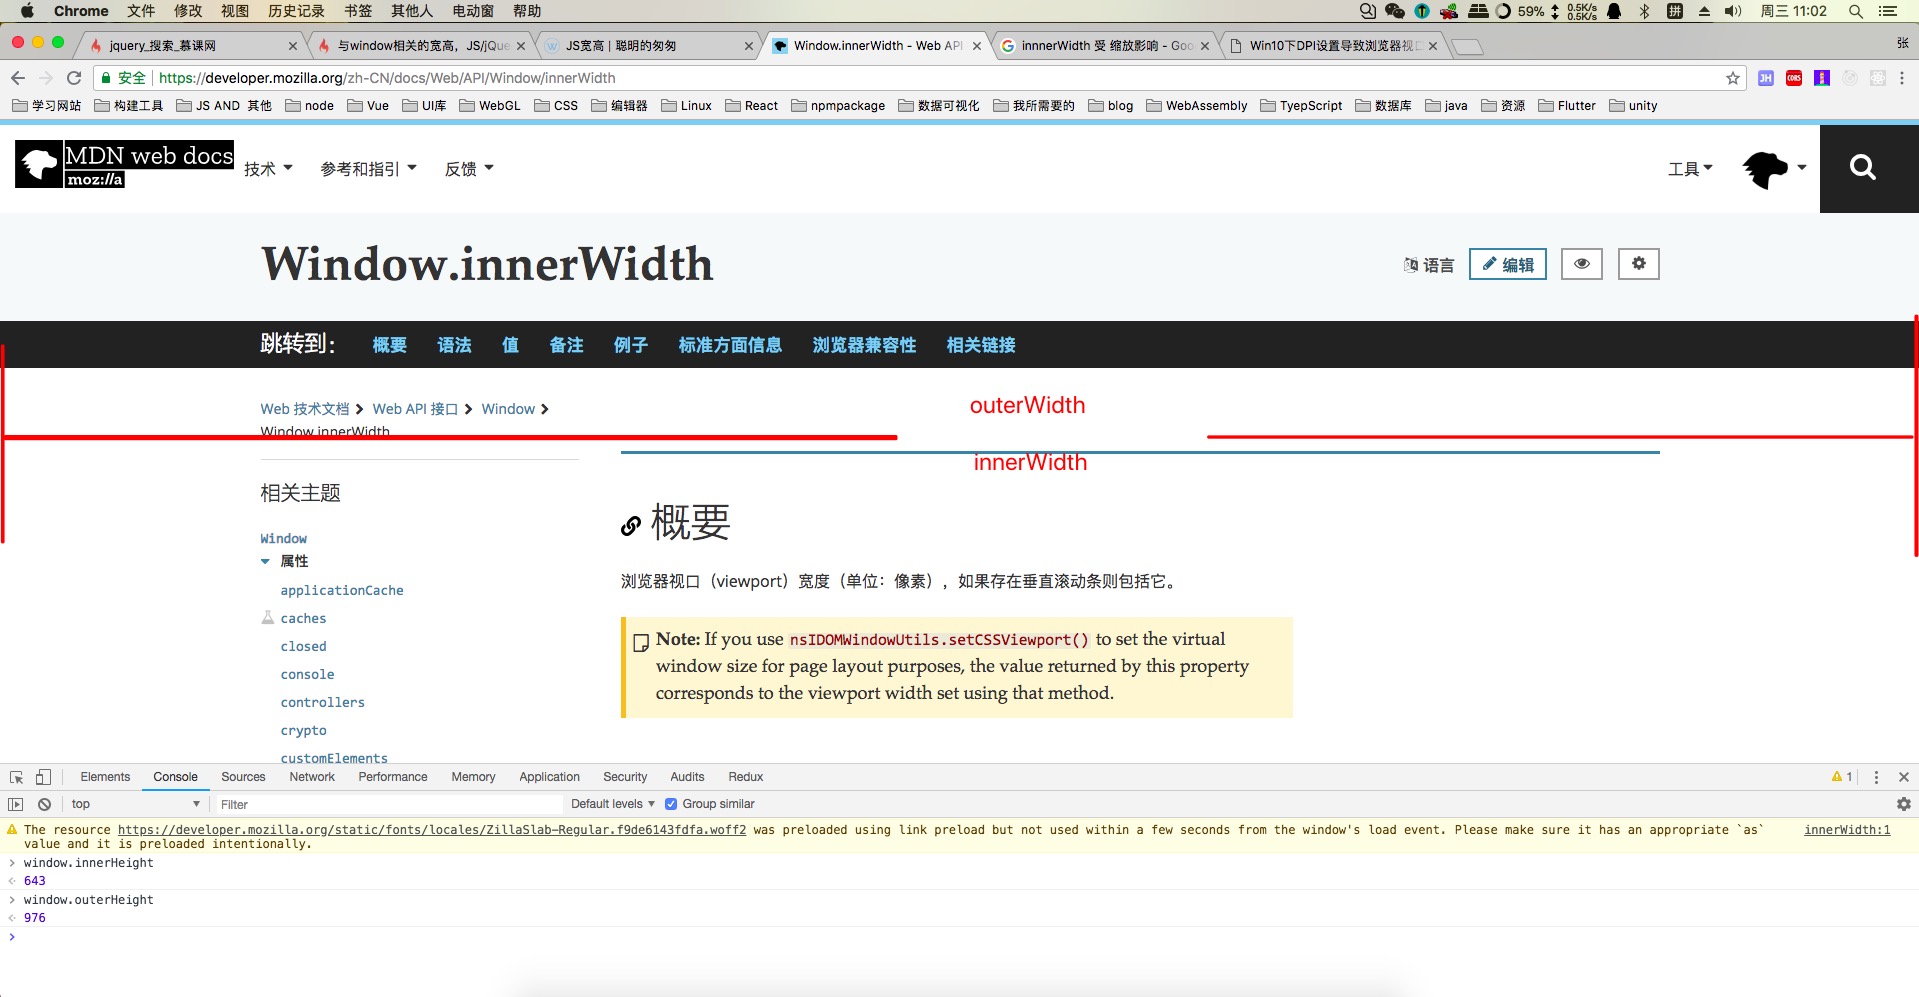Open console settings gear icon
The height and width of the screenshot is (997, 1919).
click(x=1903, y=804)
